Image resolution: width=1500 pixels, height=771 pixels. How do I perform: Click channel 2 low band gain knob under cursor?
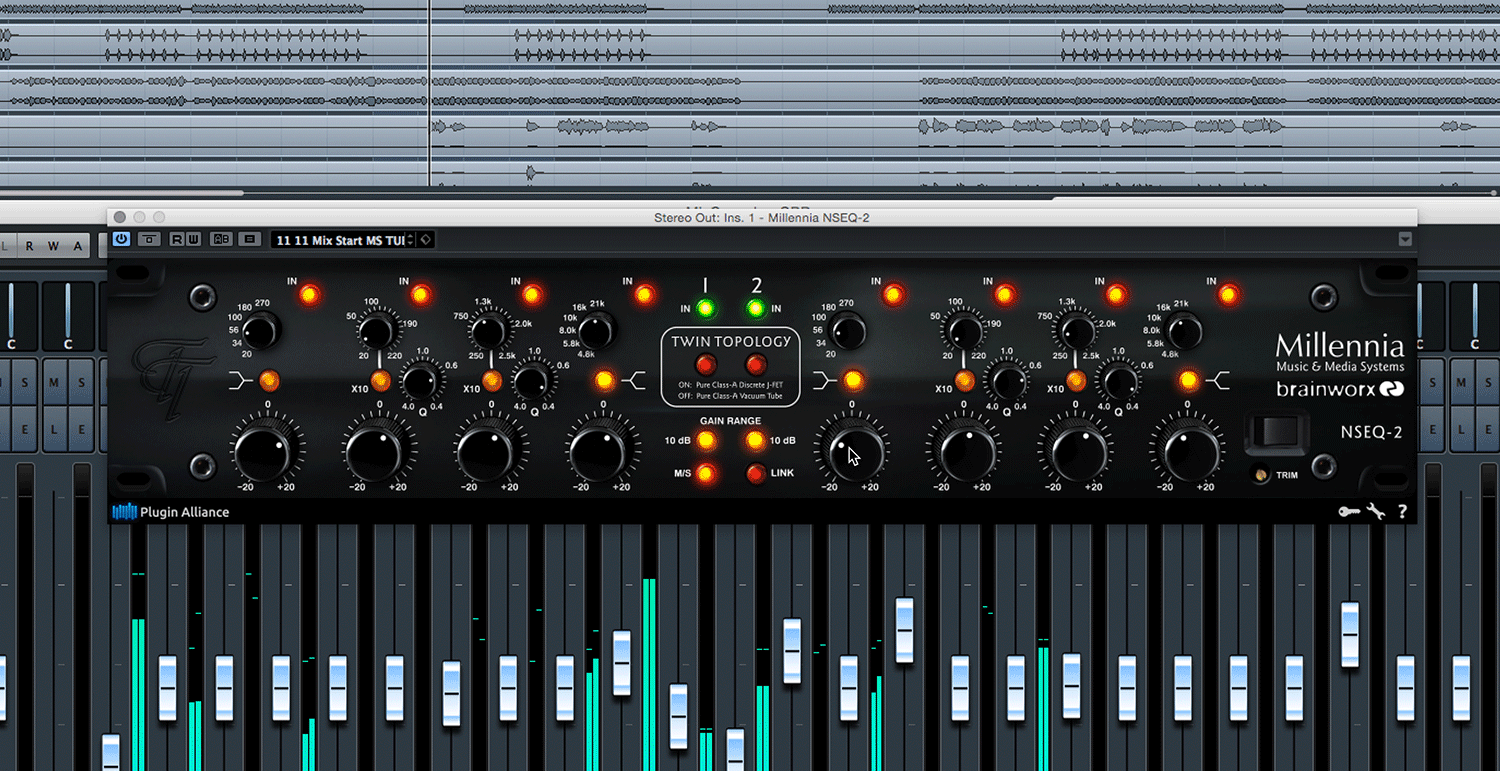pos(852,452)
